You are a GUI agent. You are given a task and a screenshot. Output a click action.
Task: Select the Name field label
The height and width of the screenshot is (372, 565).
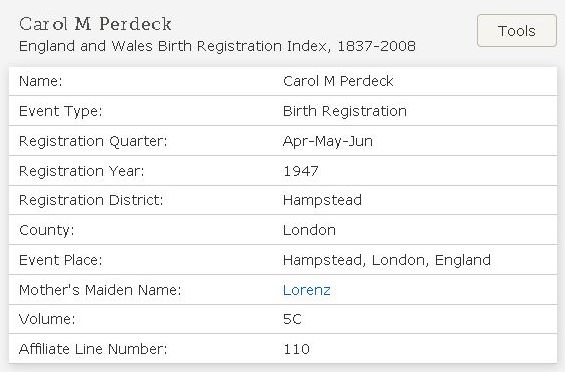click(41, 81)
